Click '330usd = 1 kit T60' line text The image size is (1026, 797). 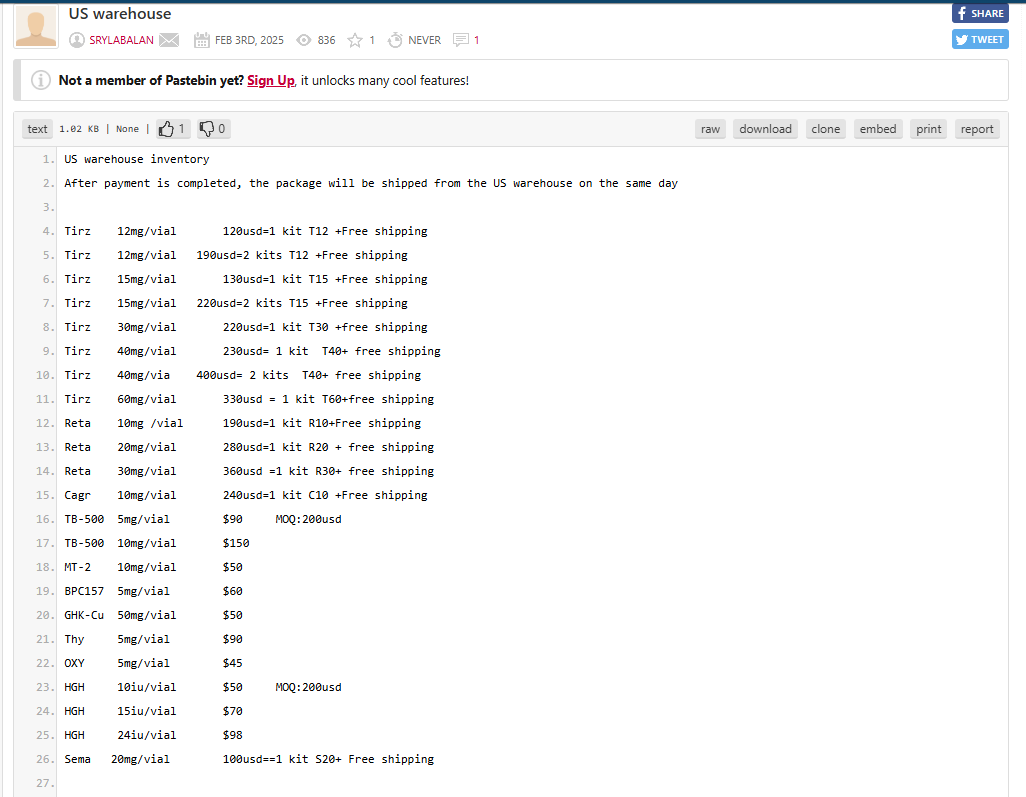coord(328,399)
